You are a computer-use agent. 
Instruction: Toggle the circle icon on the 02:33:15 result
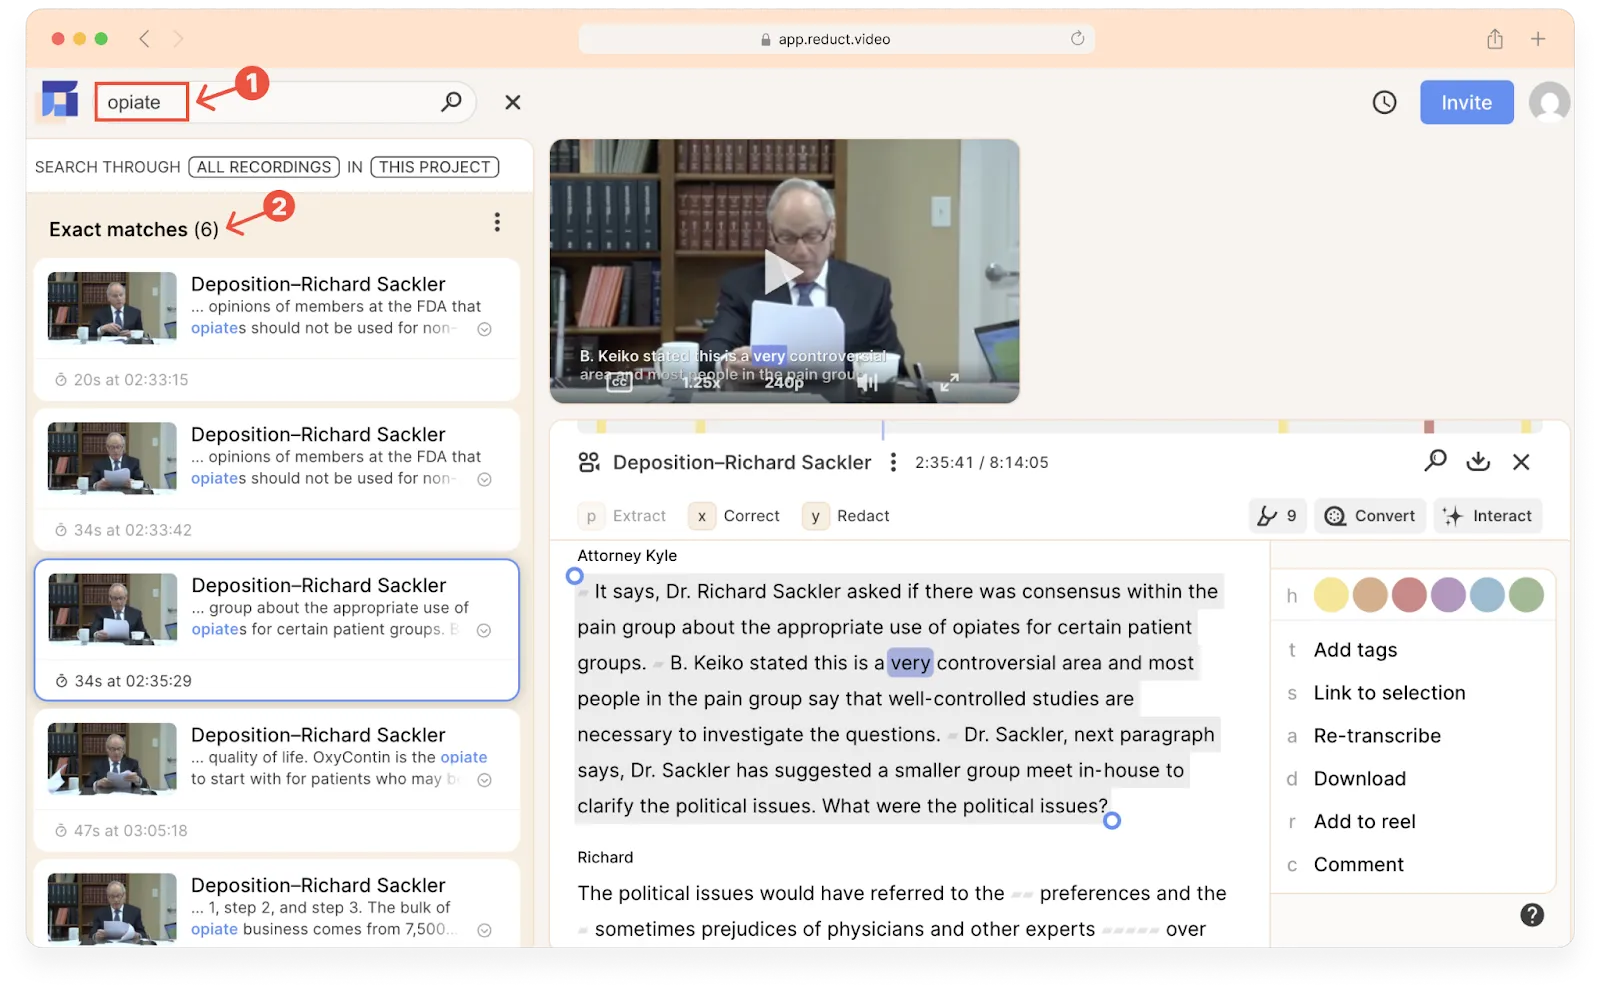pyautogui.click(x=484, y=329)
